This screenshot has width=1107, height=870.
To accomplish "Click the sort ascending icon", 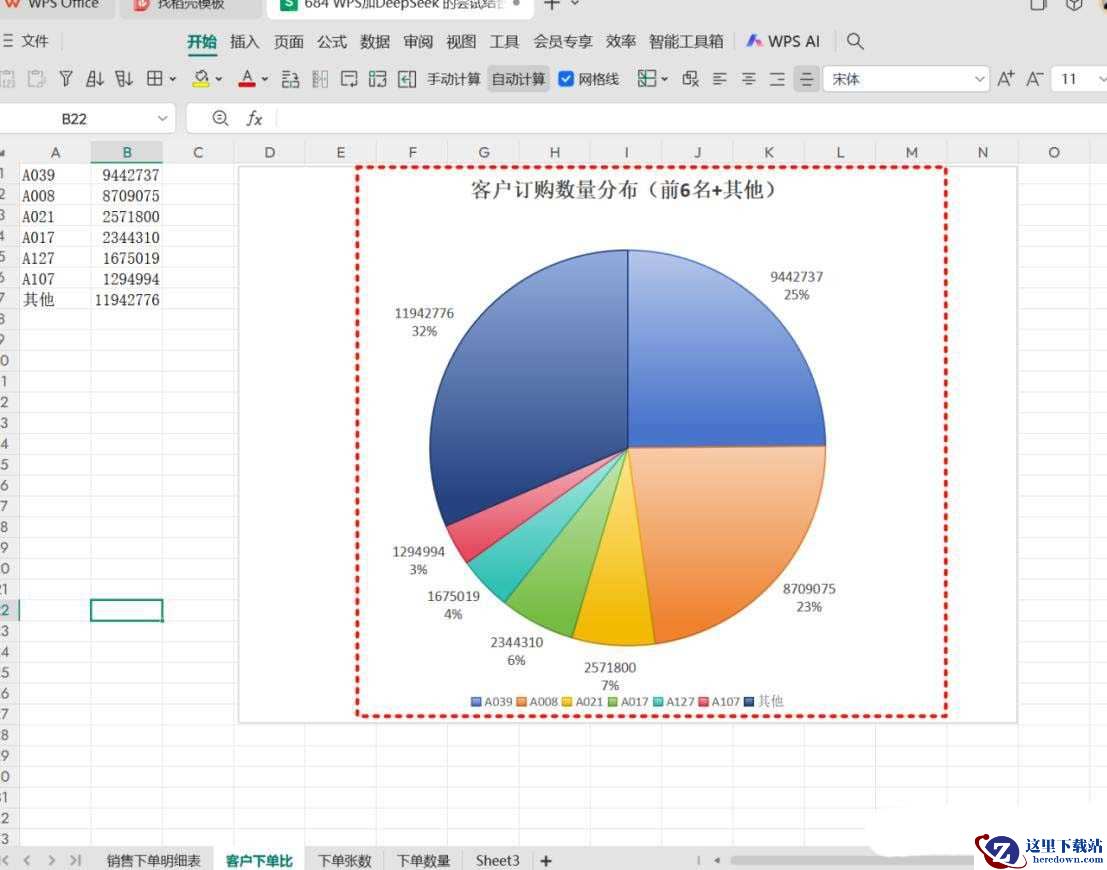I will coord(95,78).
